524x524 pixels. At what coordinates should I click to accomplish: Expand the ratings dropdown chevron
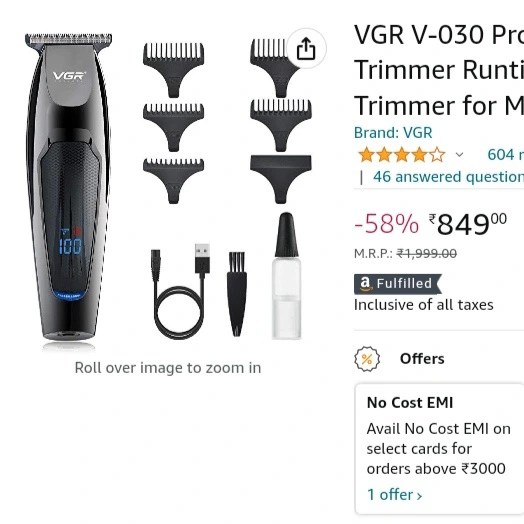point(460,155)
